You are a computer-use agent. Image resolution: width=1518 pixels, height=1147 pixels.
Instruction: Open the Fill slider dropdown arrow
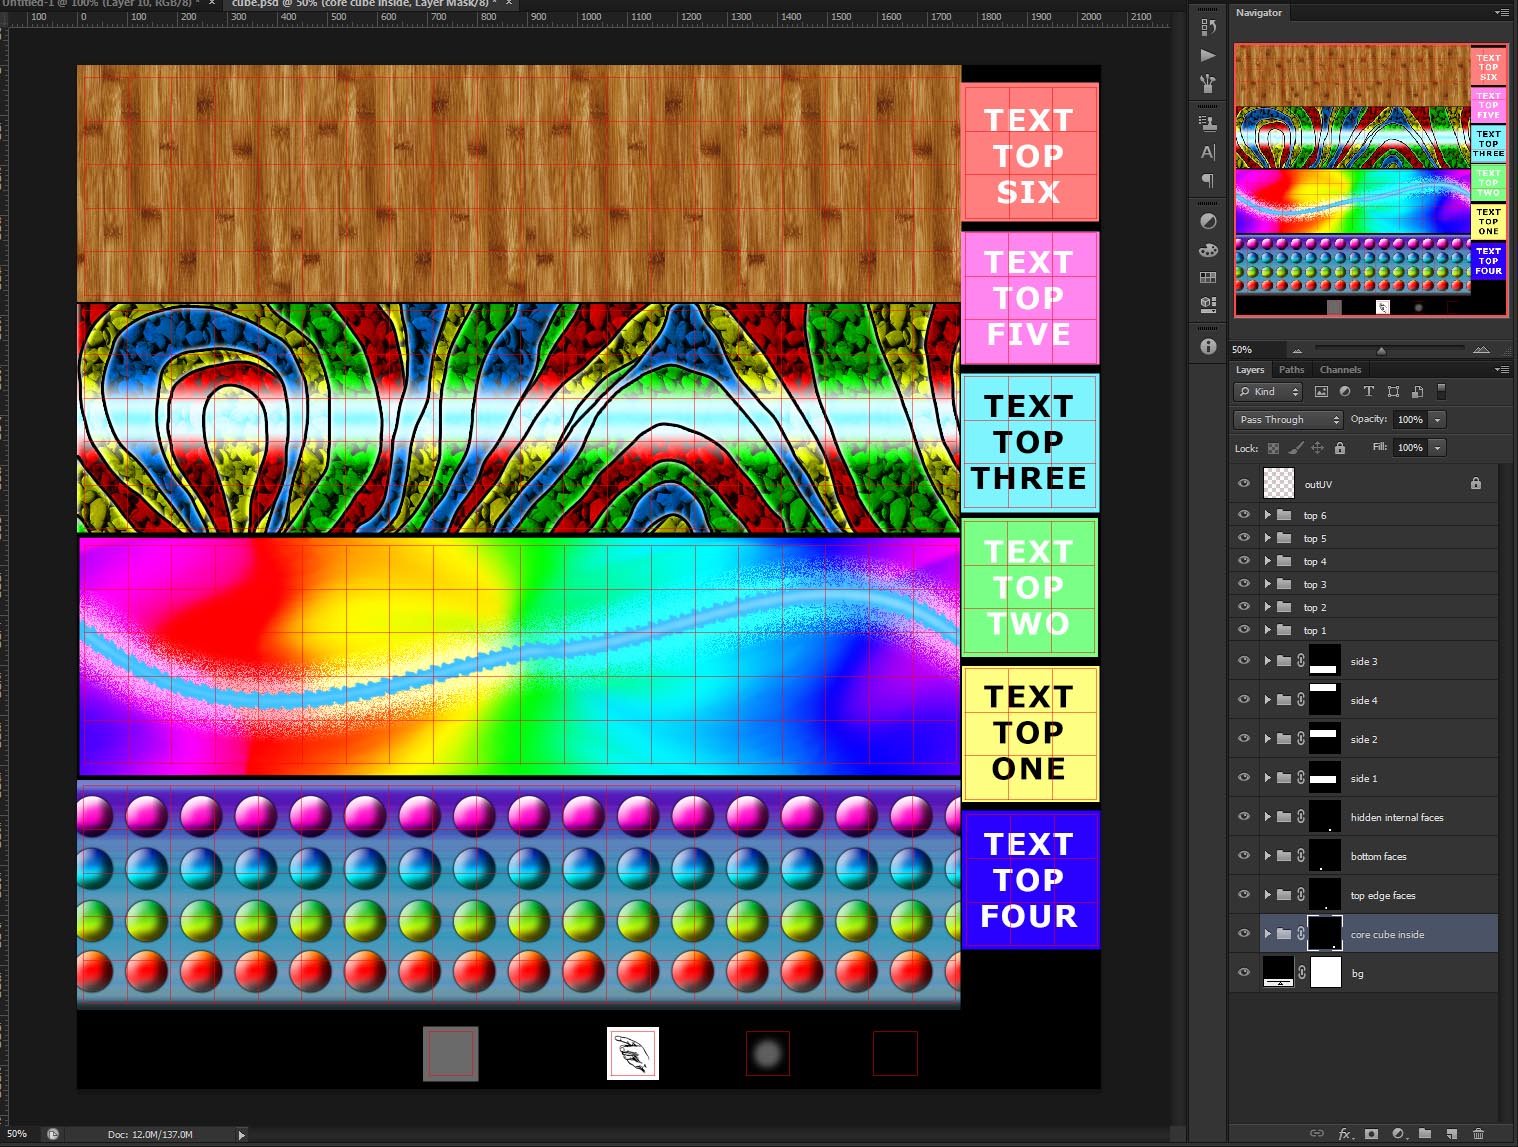point(1438,448)
